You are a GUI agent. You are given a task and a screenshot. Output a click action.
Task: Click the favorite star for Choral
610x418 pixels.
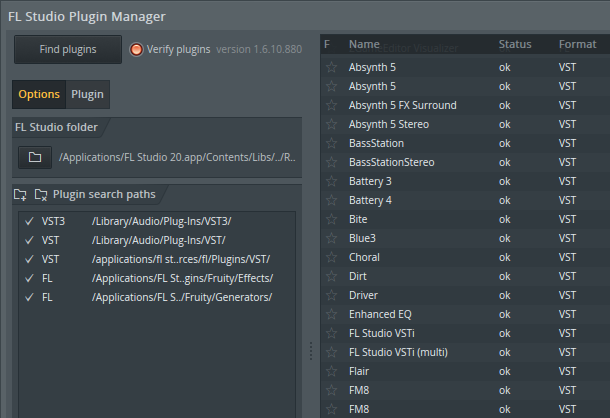click(x=331, y=258)
